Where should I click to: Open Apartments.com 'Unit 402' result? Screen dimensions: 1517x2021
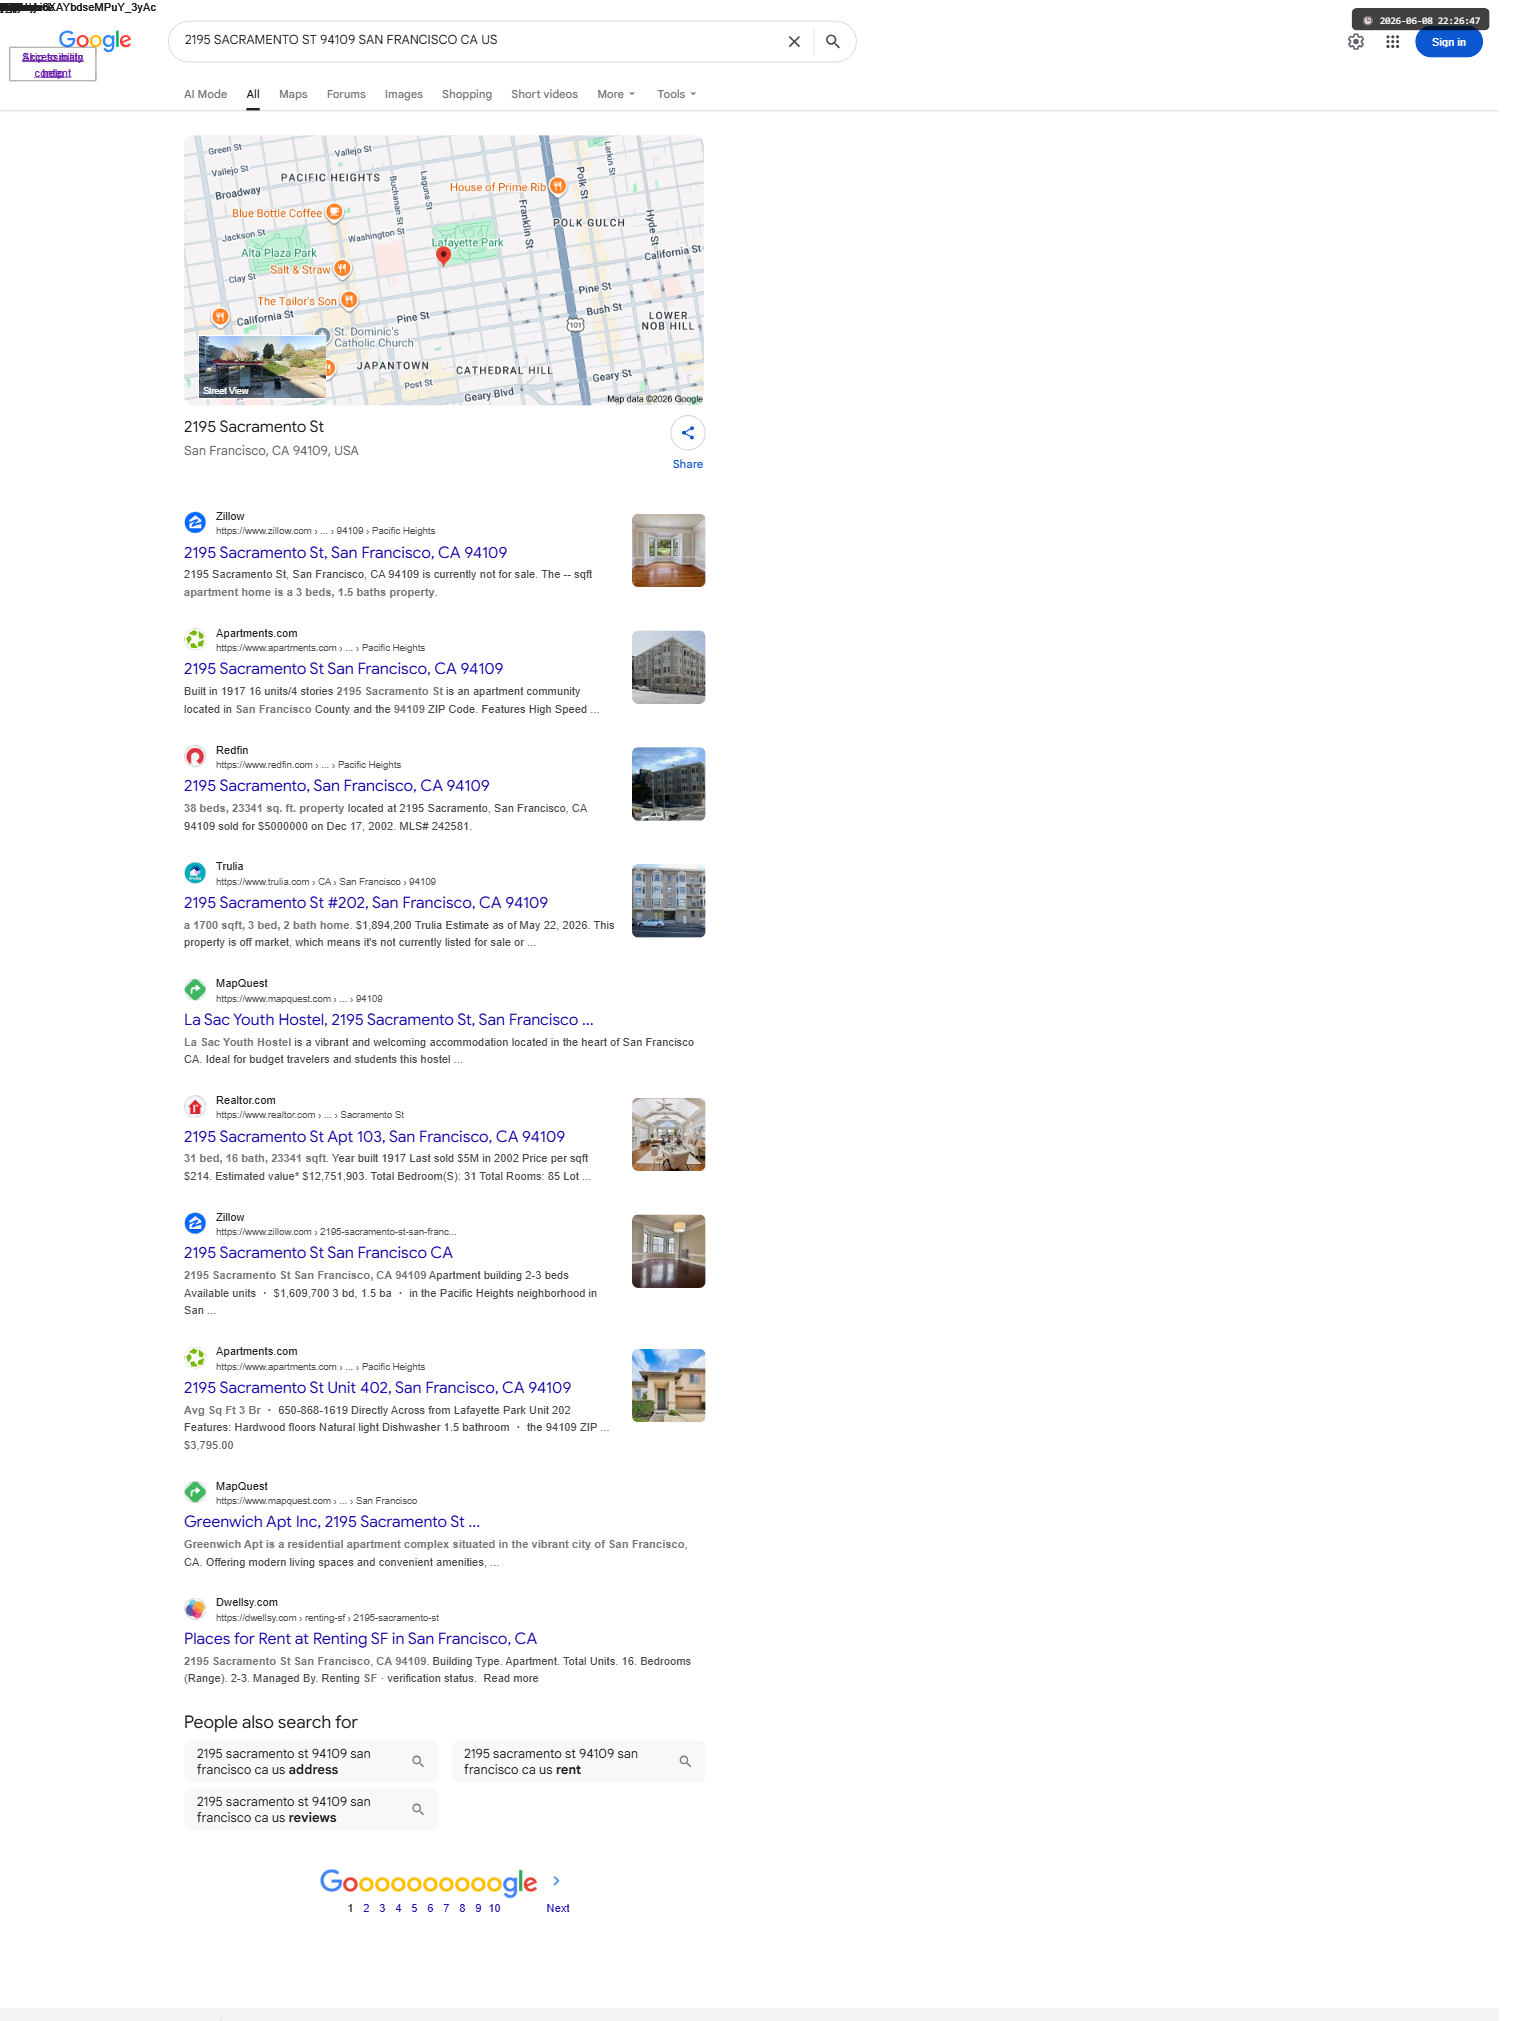pyautogui.click(x=377, y=1388)
